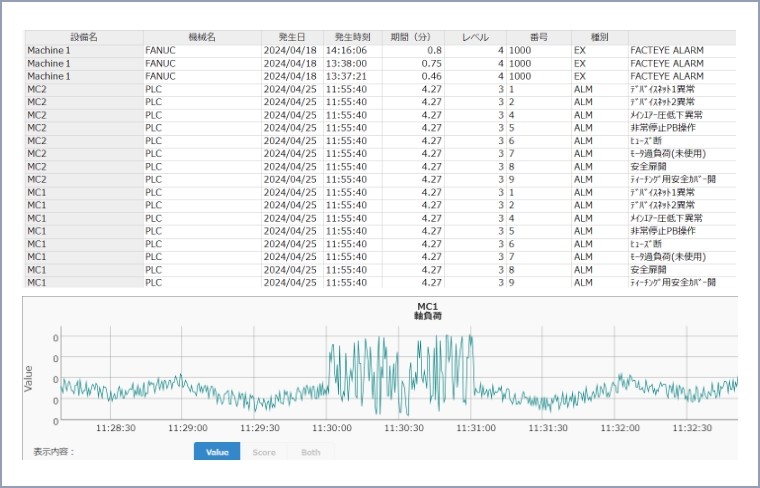Click the 番号 column header

click(538, 37)
